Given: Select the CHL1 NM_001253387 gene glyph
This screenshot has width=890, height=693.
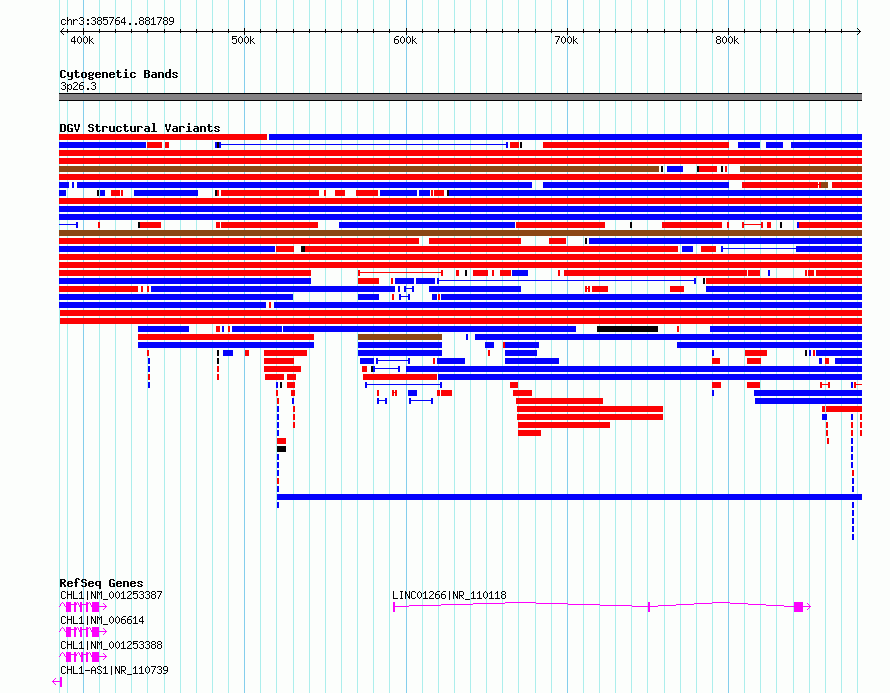Looking at the screenshot, I should point(83,607).
